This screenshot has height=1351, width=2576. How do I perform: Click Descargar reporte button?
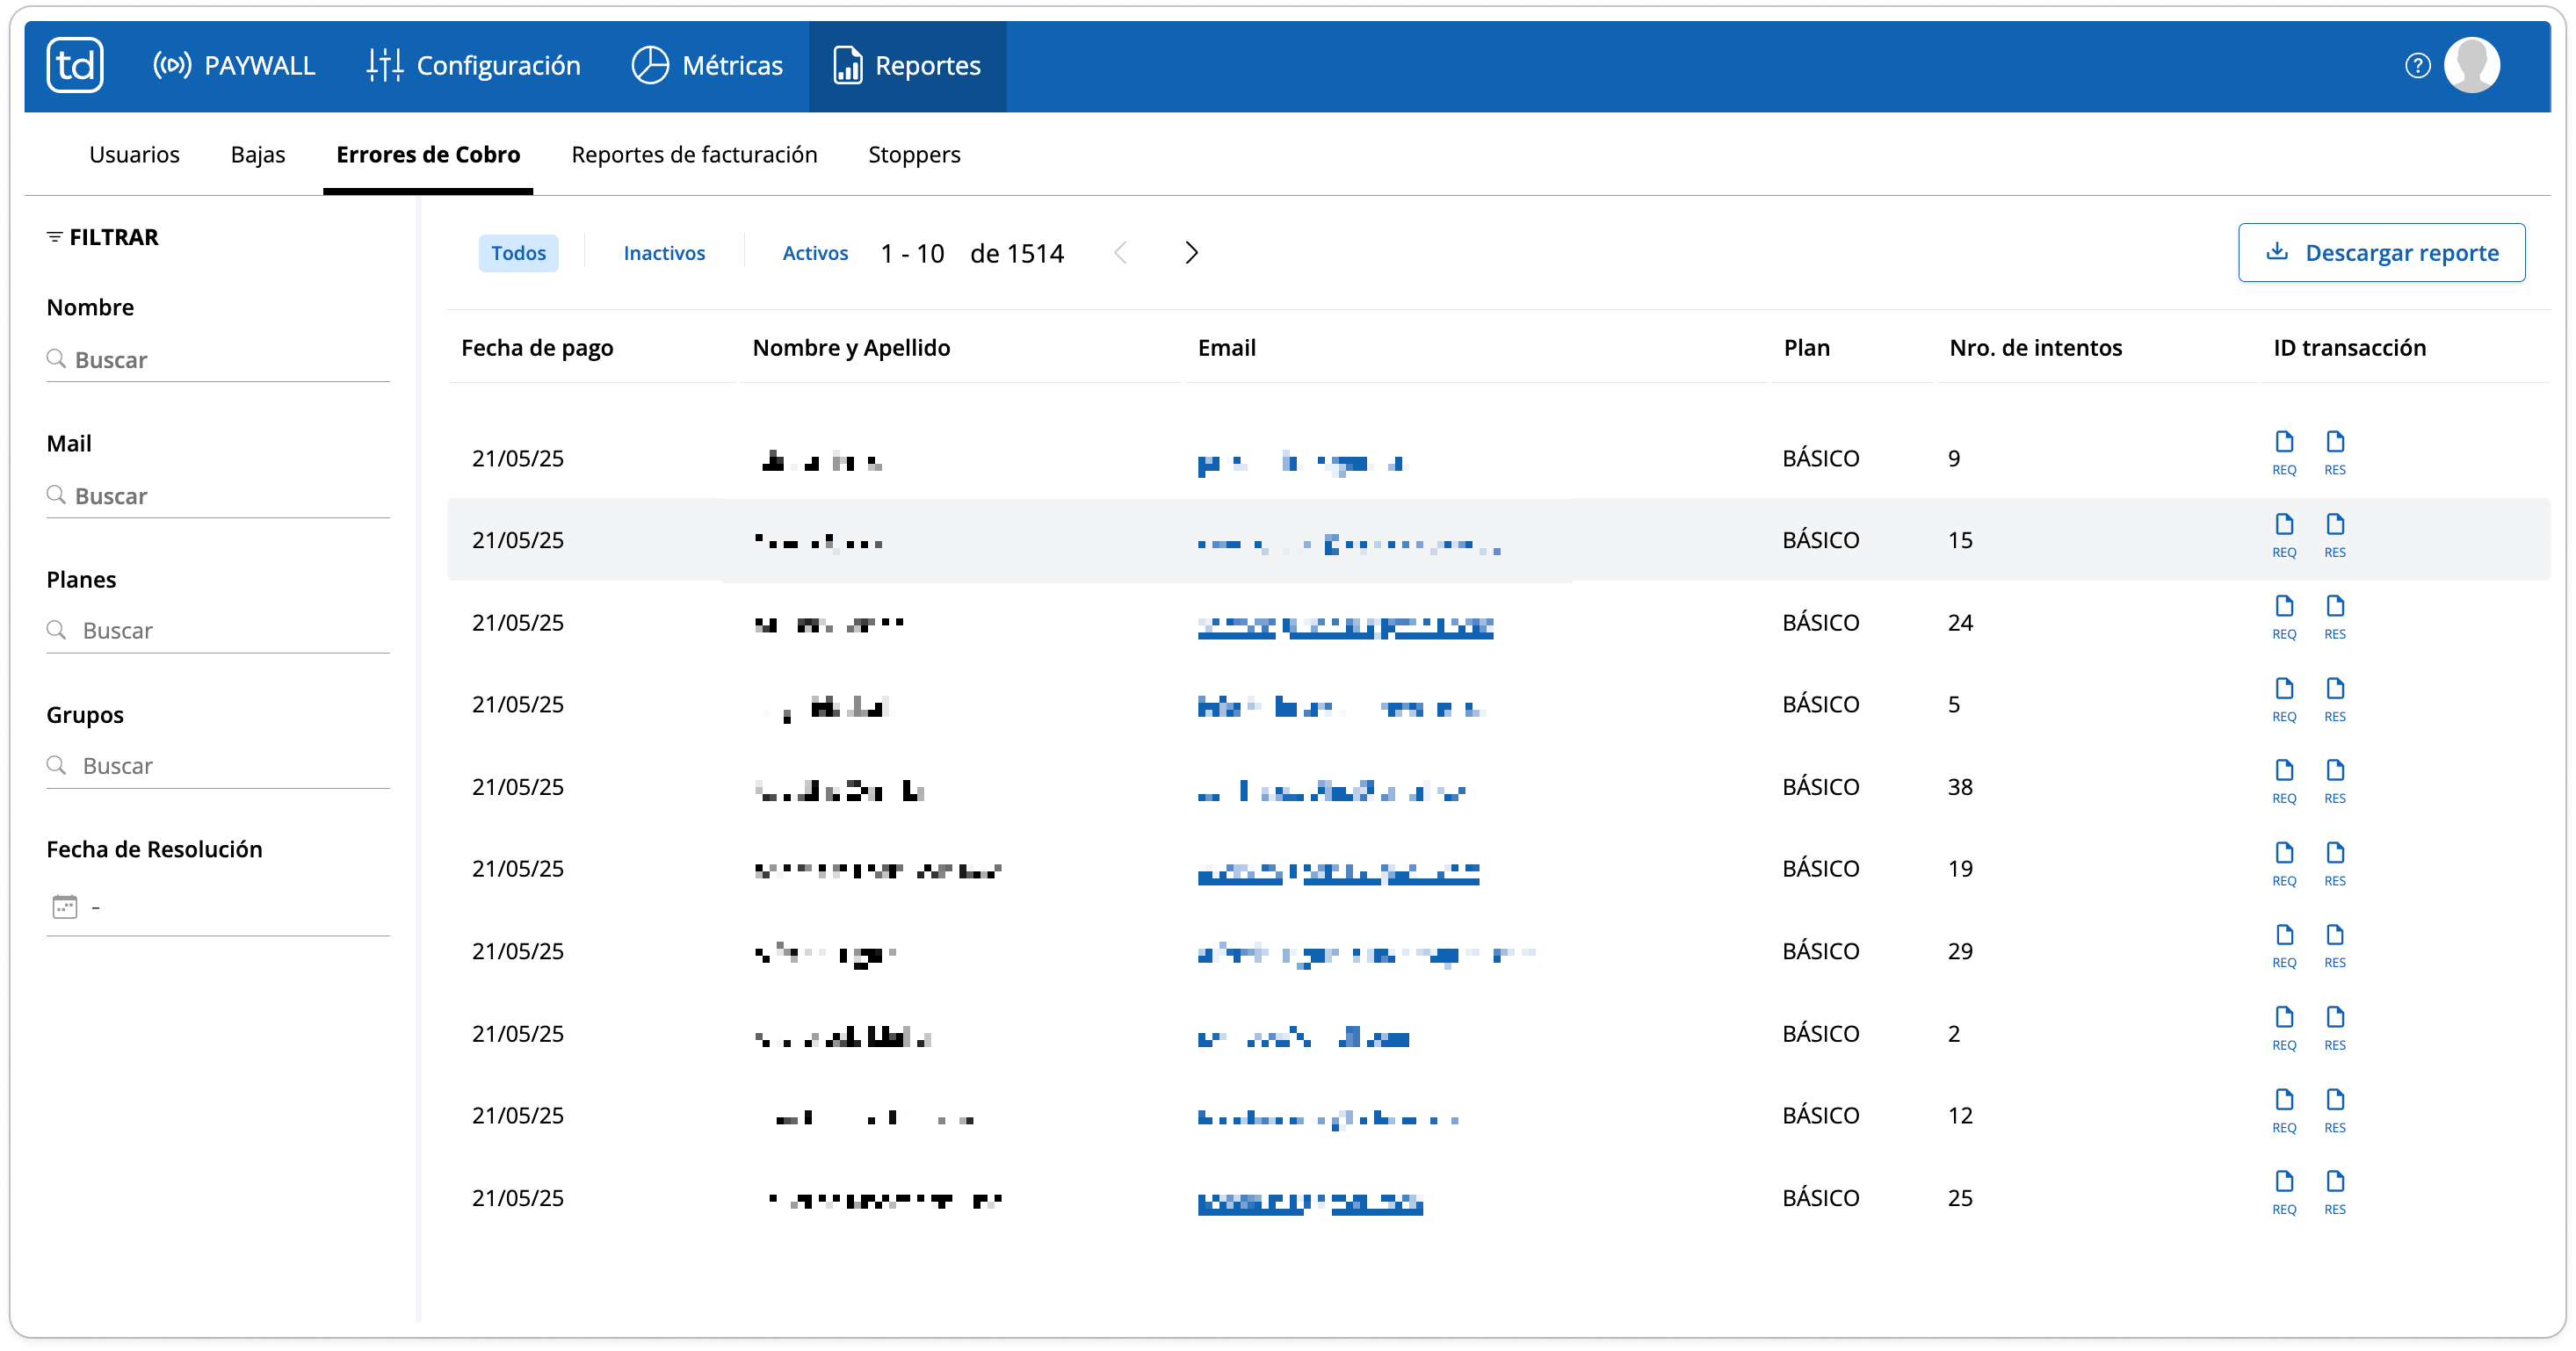2381,253
